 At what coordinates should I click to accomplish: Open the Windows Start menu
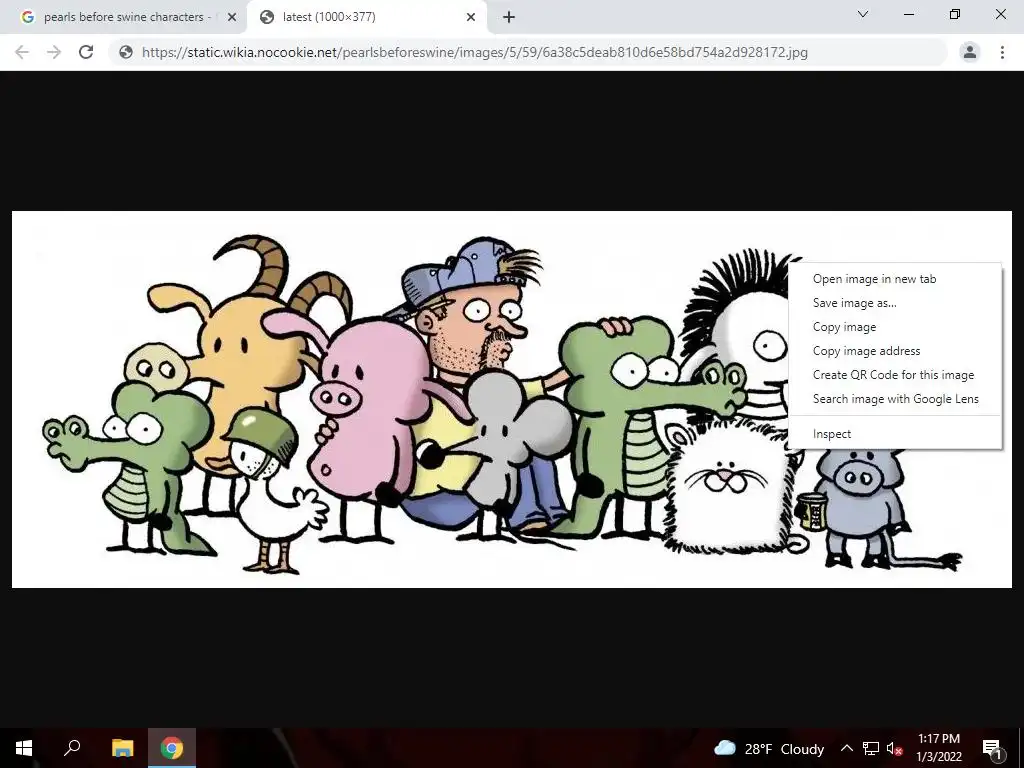tap(24, 748)
